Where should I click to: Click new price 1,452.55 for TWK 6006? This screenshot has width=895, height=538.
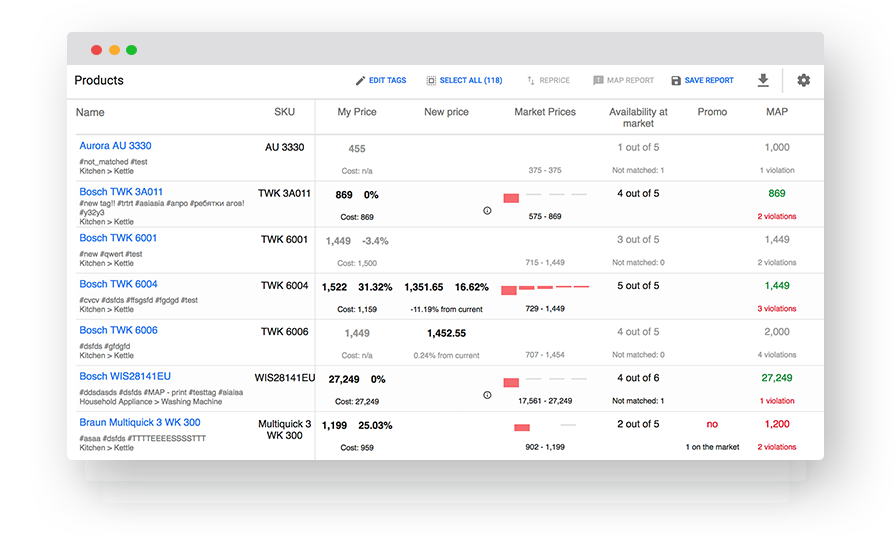446,333
